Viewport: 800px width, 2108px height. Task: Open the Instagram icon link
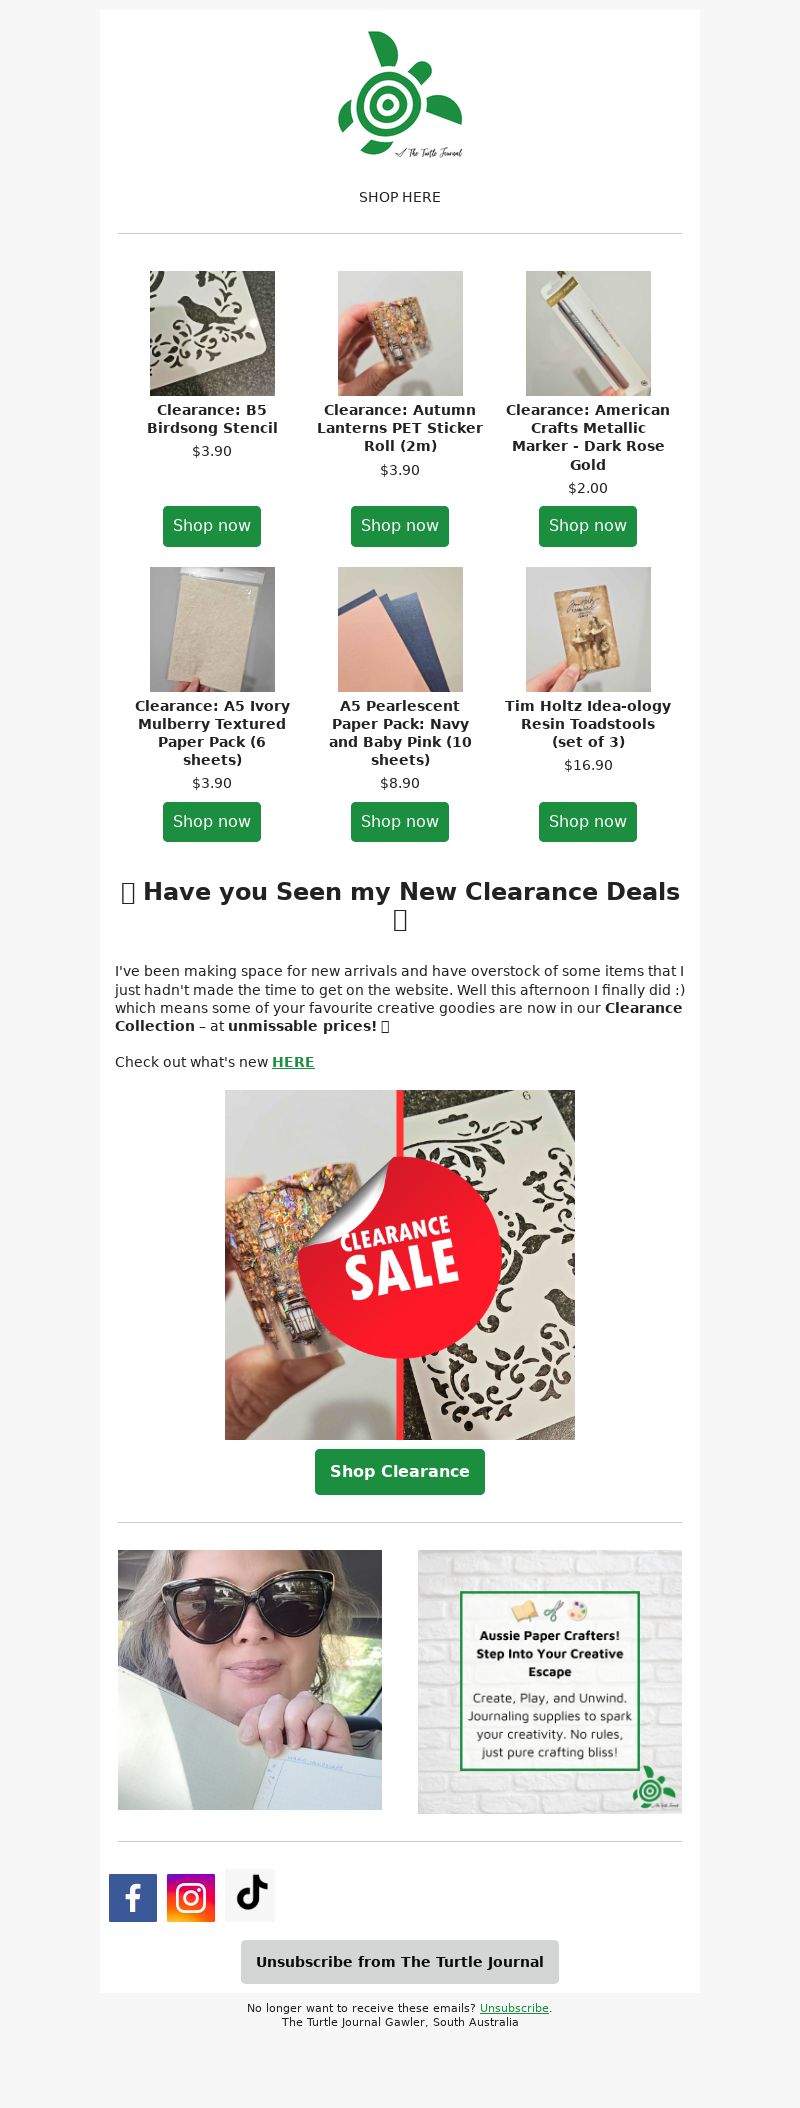pyautogui.click(x=191, y=1897)
